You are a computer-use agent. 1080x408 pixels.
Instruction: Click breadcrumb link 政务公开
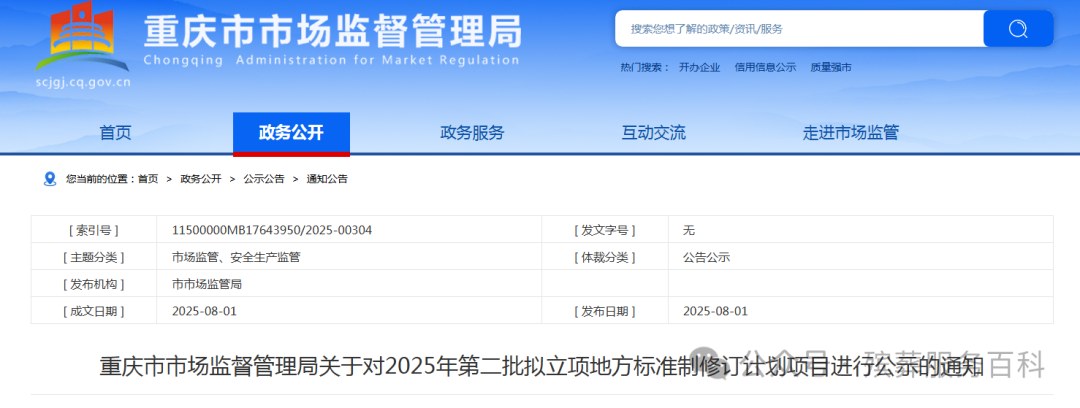point(201,179)
